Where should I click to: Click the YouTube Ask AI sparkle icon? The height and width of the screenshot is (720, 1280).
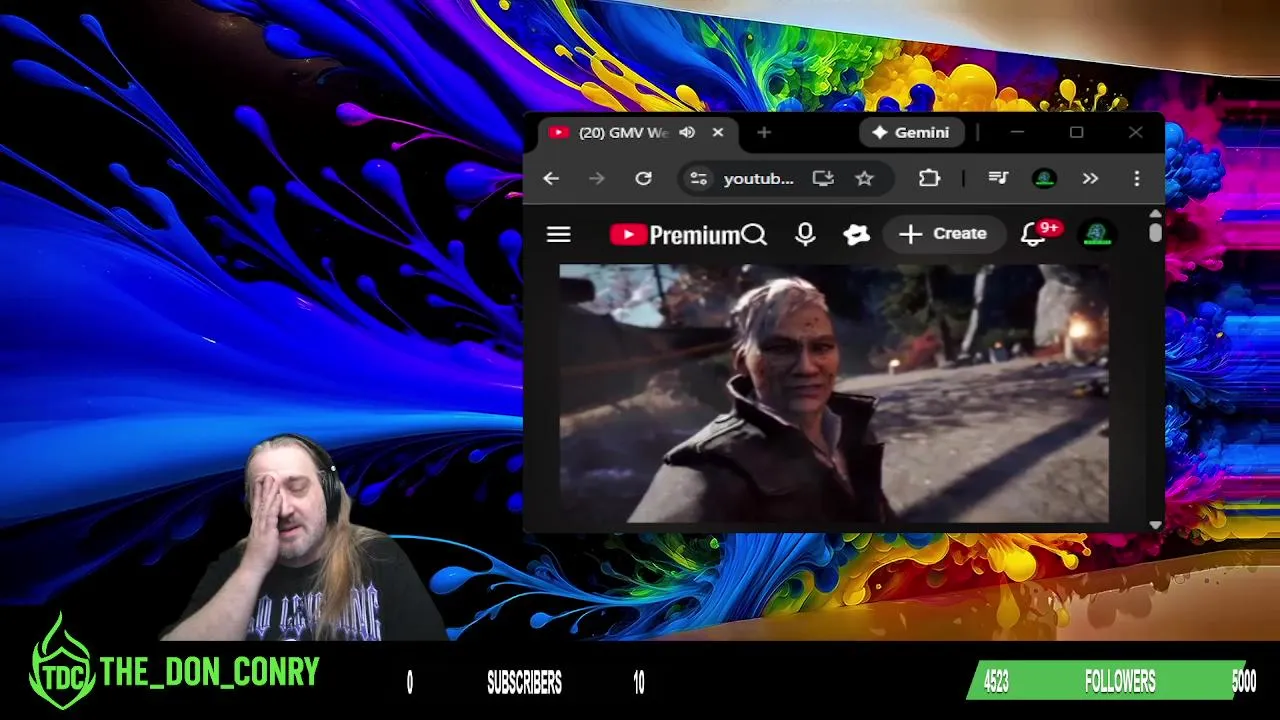point(856,234)
